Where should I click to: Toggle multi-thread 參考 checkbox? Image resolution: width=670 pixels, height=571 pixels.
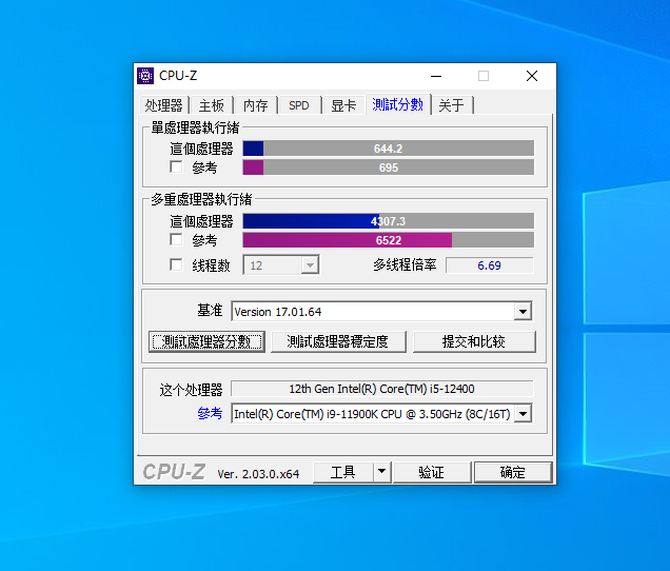coord(176,240)
